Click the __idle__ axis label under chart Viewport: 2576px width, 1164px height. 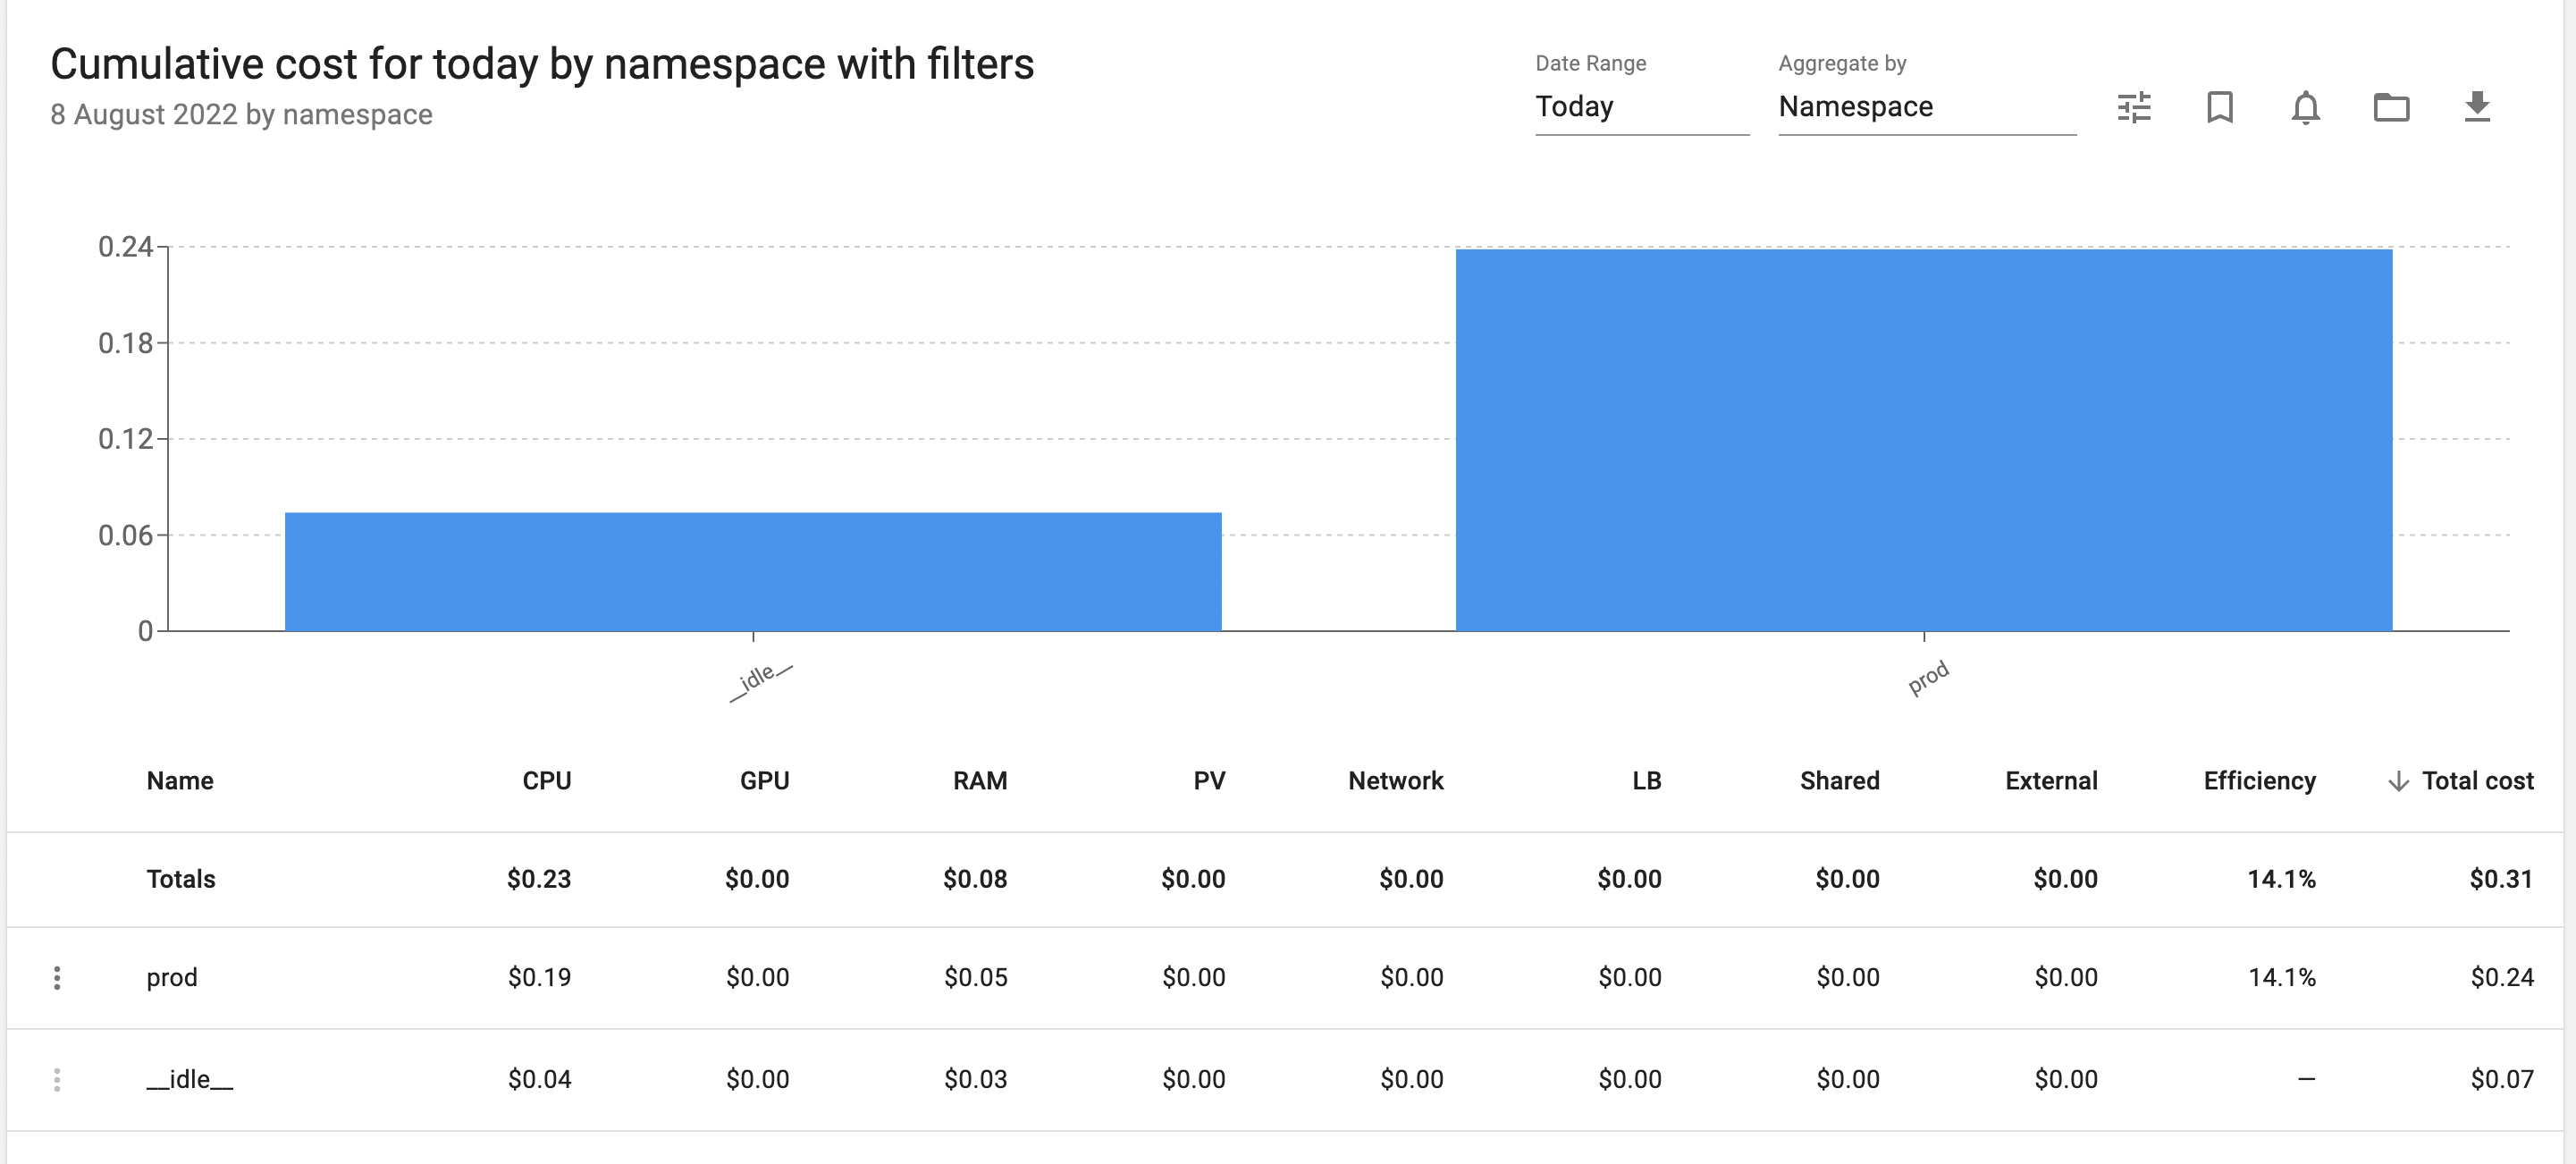(762, 682)
